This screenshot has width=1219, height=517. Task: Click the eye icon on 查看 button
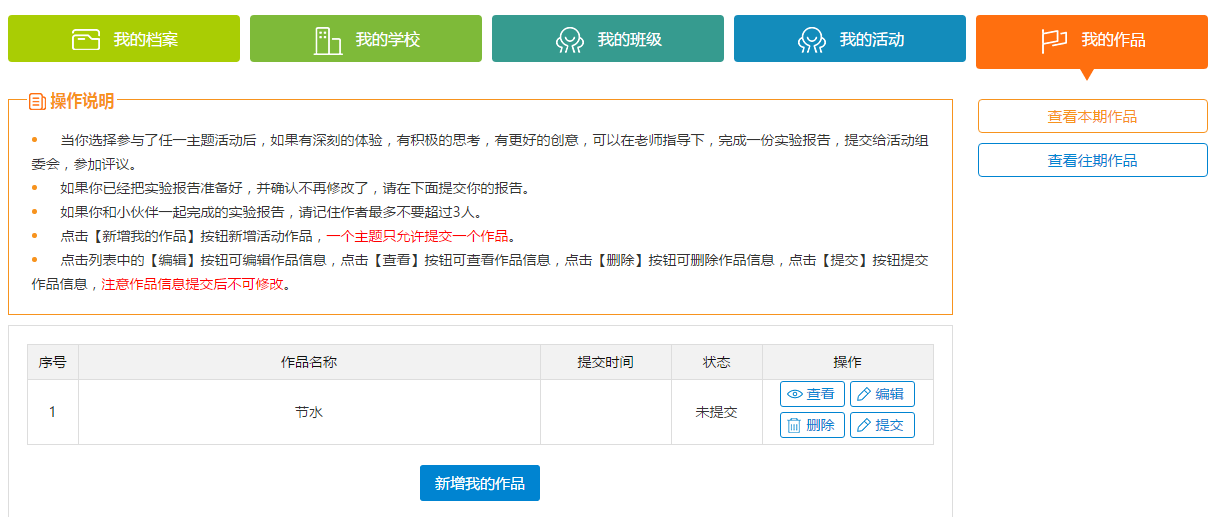tap(795, 394)
